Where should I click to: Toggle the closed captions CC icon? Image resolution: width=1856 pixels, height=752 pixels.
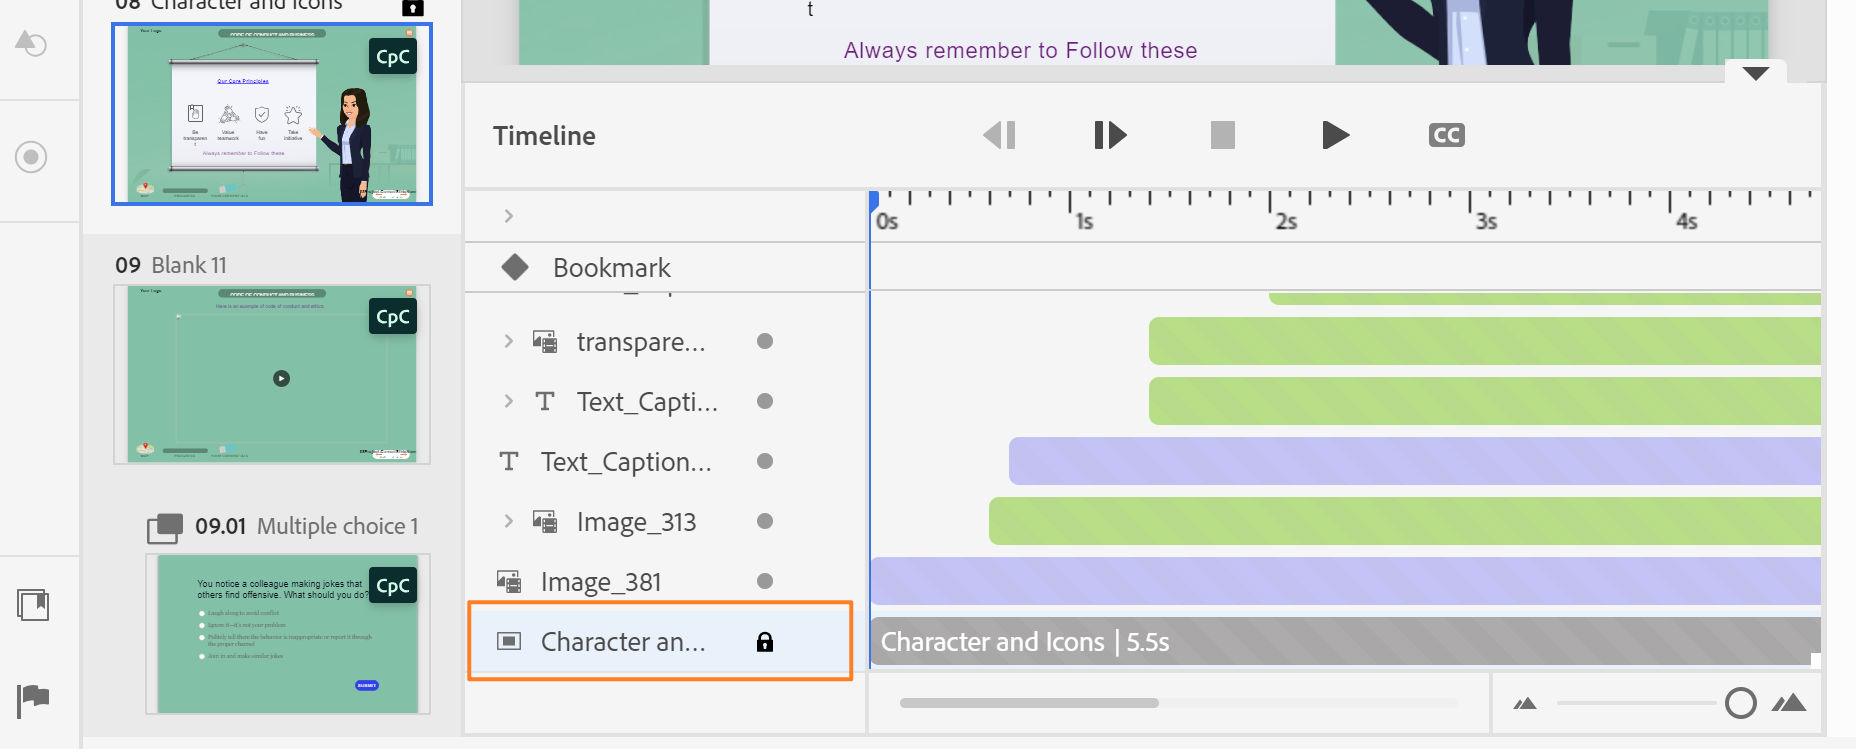tap(1446, 135)
